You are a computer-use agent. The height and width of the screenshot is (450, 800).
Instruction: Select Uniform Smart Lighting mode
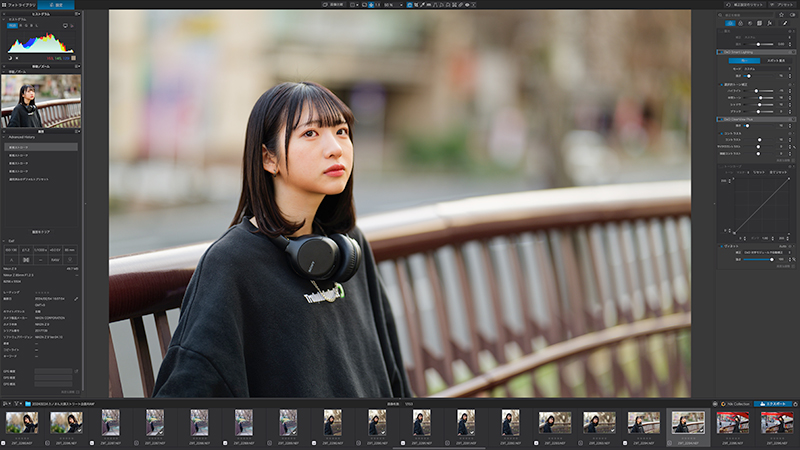[744, 61]
